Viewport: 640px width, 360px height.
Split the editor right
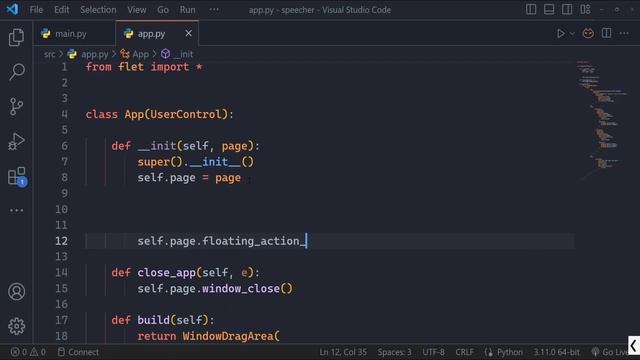point(607,33)
